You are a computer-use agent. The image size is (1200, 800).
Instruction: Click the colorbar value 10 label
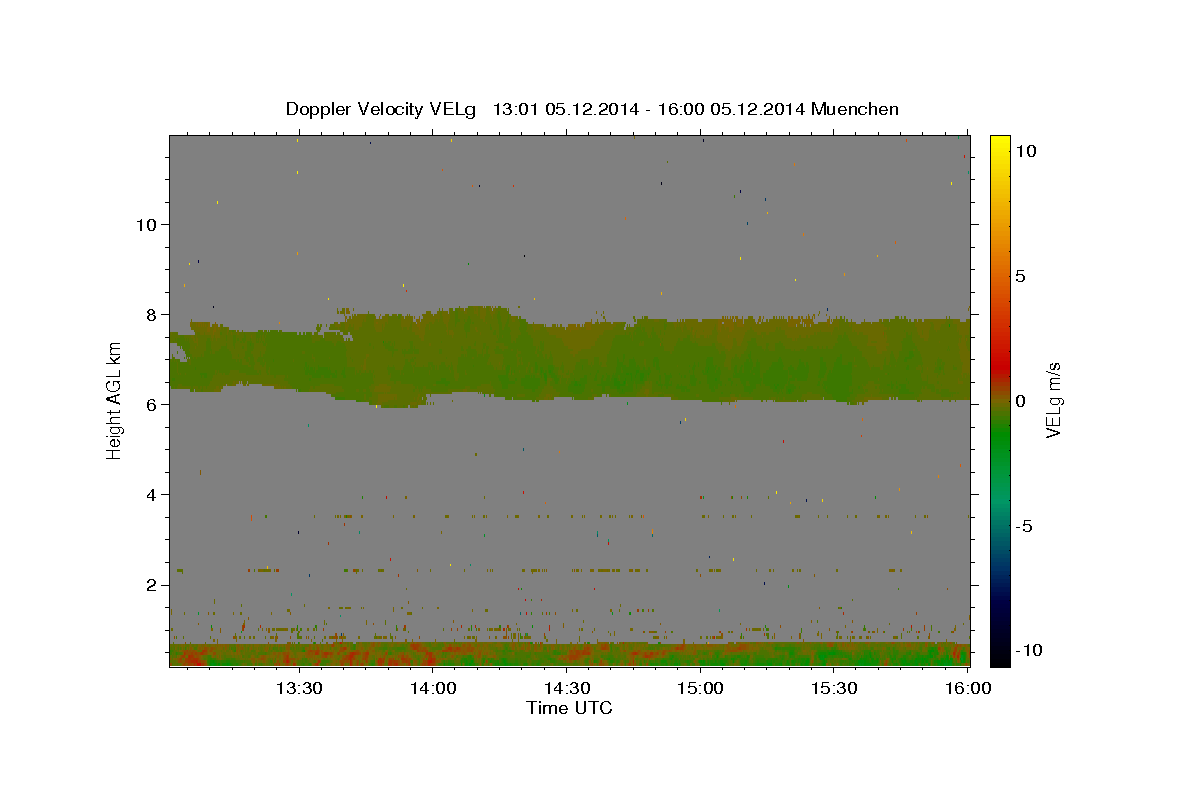(1025, 151)
